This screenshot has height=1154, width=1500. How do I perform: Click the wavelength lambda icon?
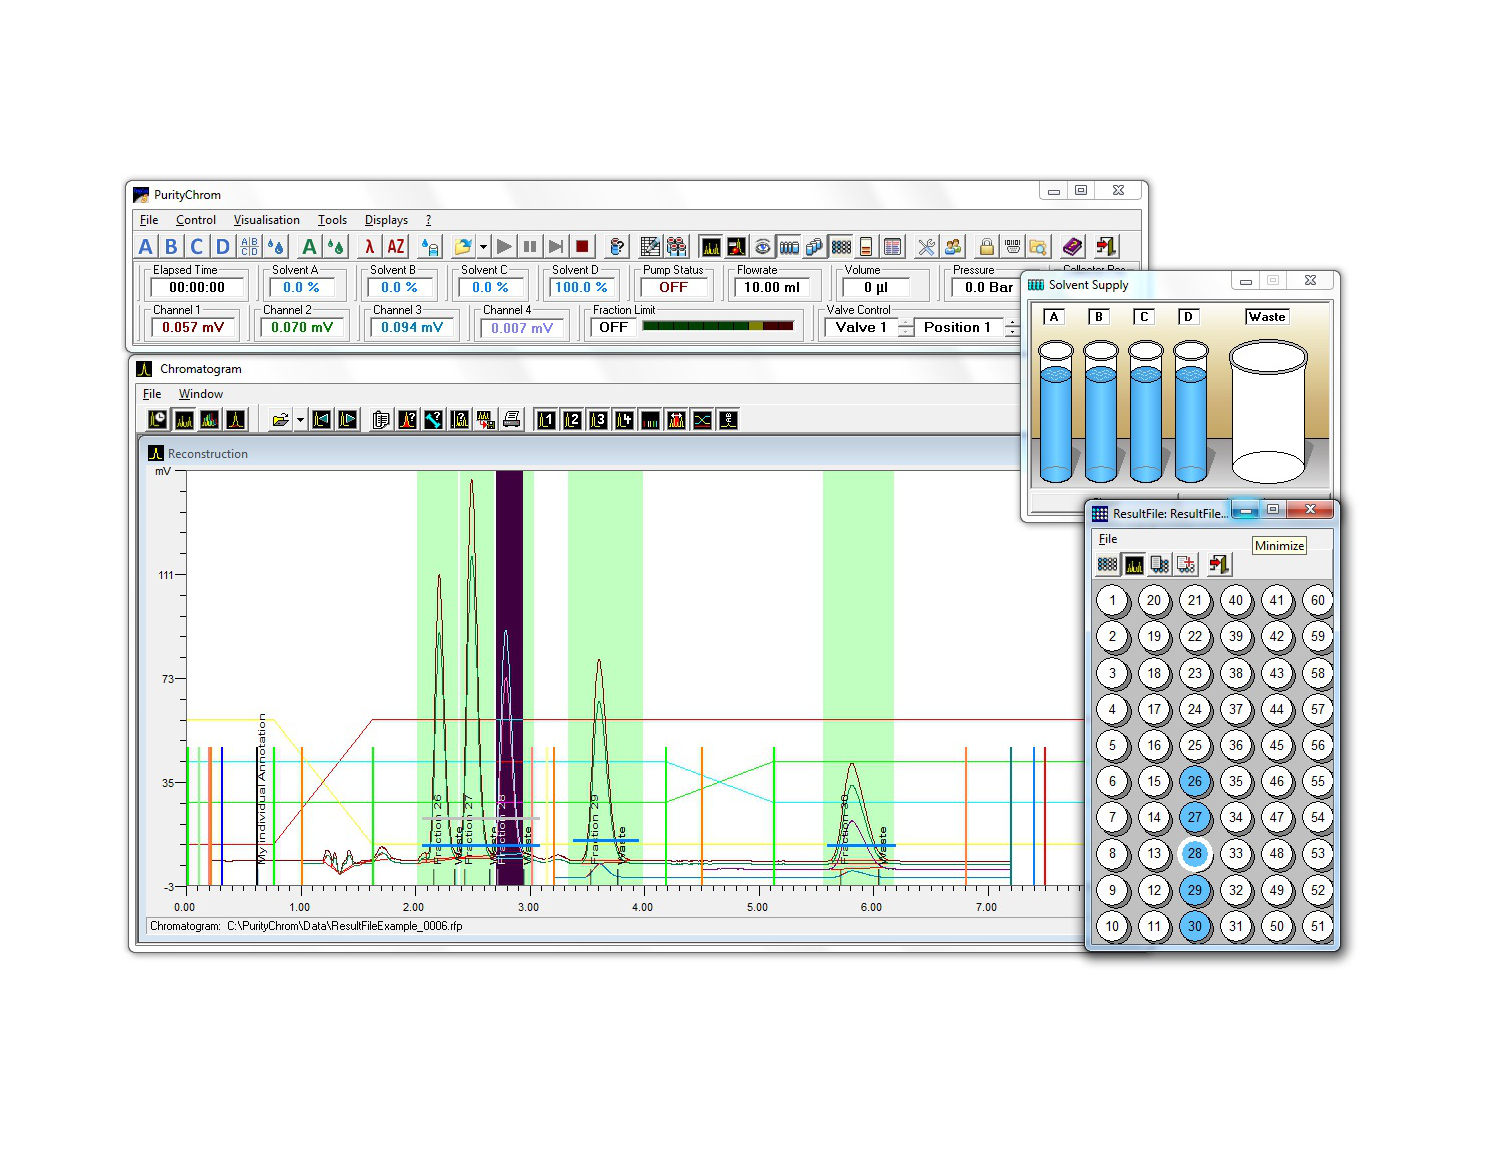pyautogui.click(x=369, y=246)
